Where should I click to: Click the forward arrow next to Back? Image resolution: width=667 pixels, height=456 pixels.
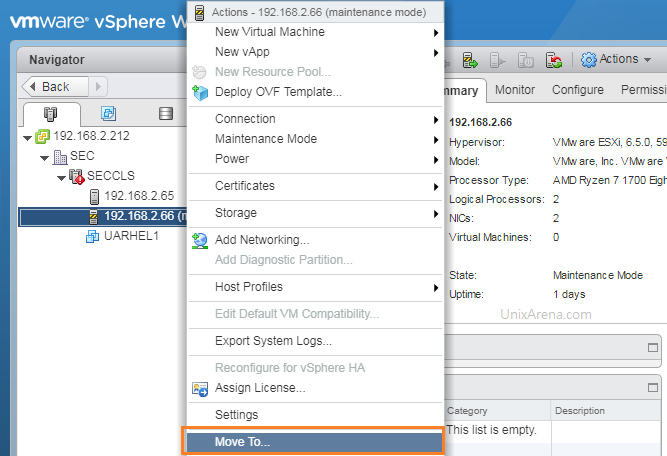(x=98, y=87)
